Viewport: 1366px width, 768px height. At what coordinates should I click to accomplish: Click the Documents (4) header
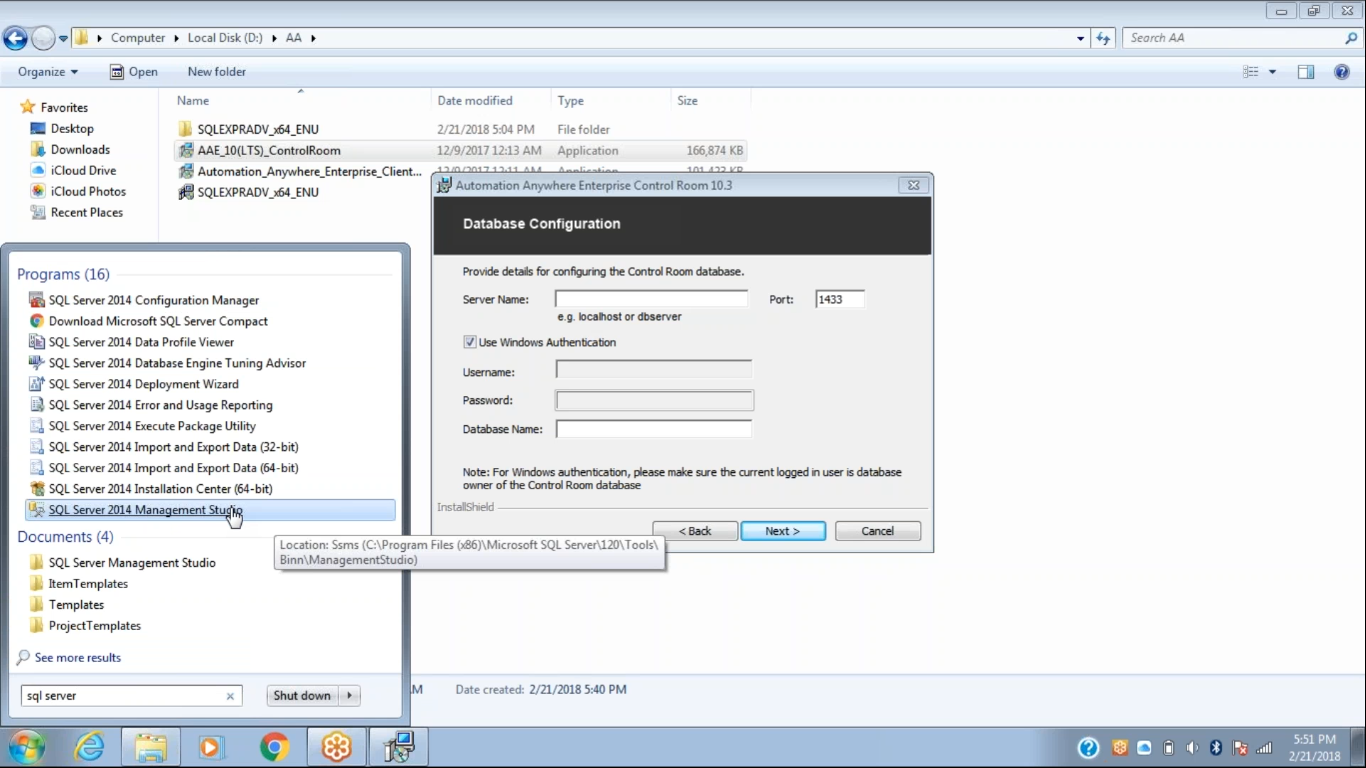coord(65,537)
